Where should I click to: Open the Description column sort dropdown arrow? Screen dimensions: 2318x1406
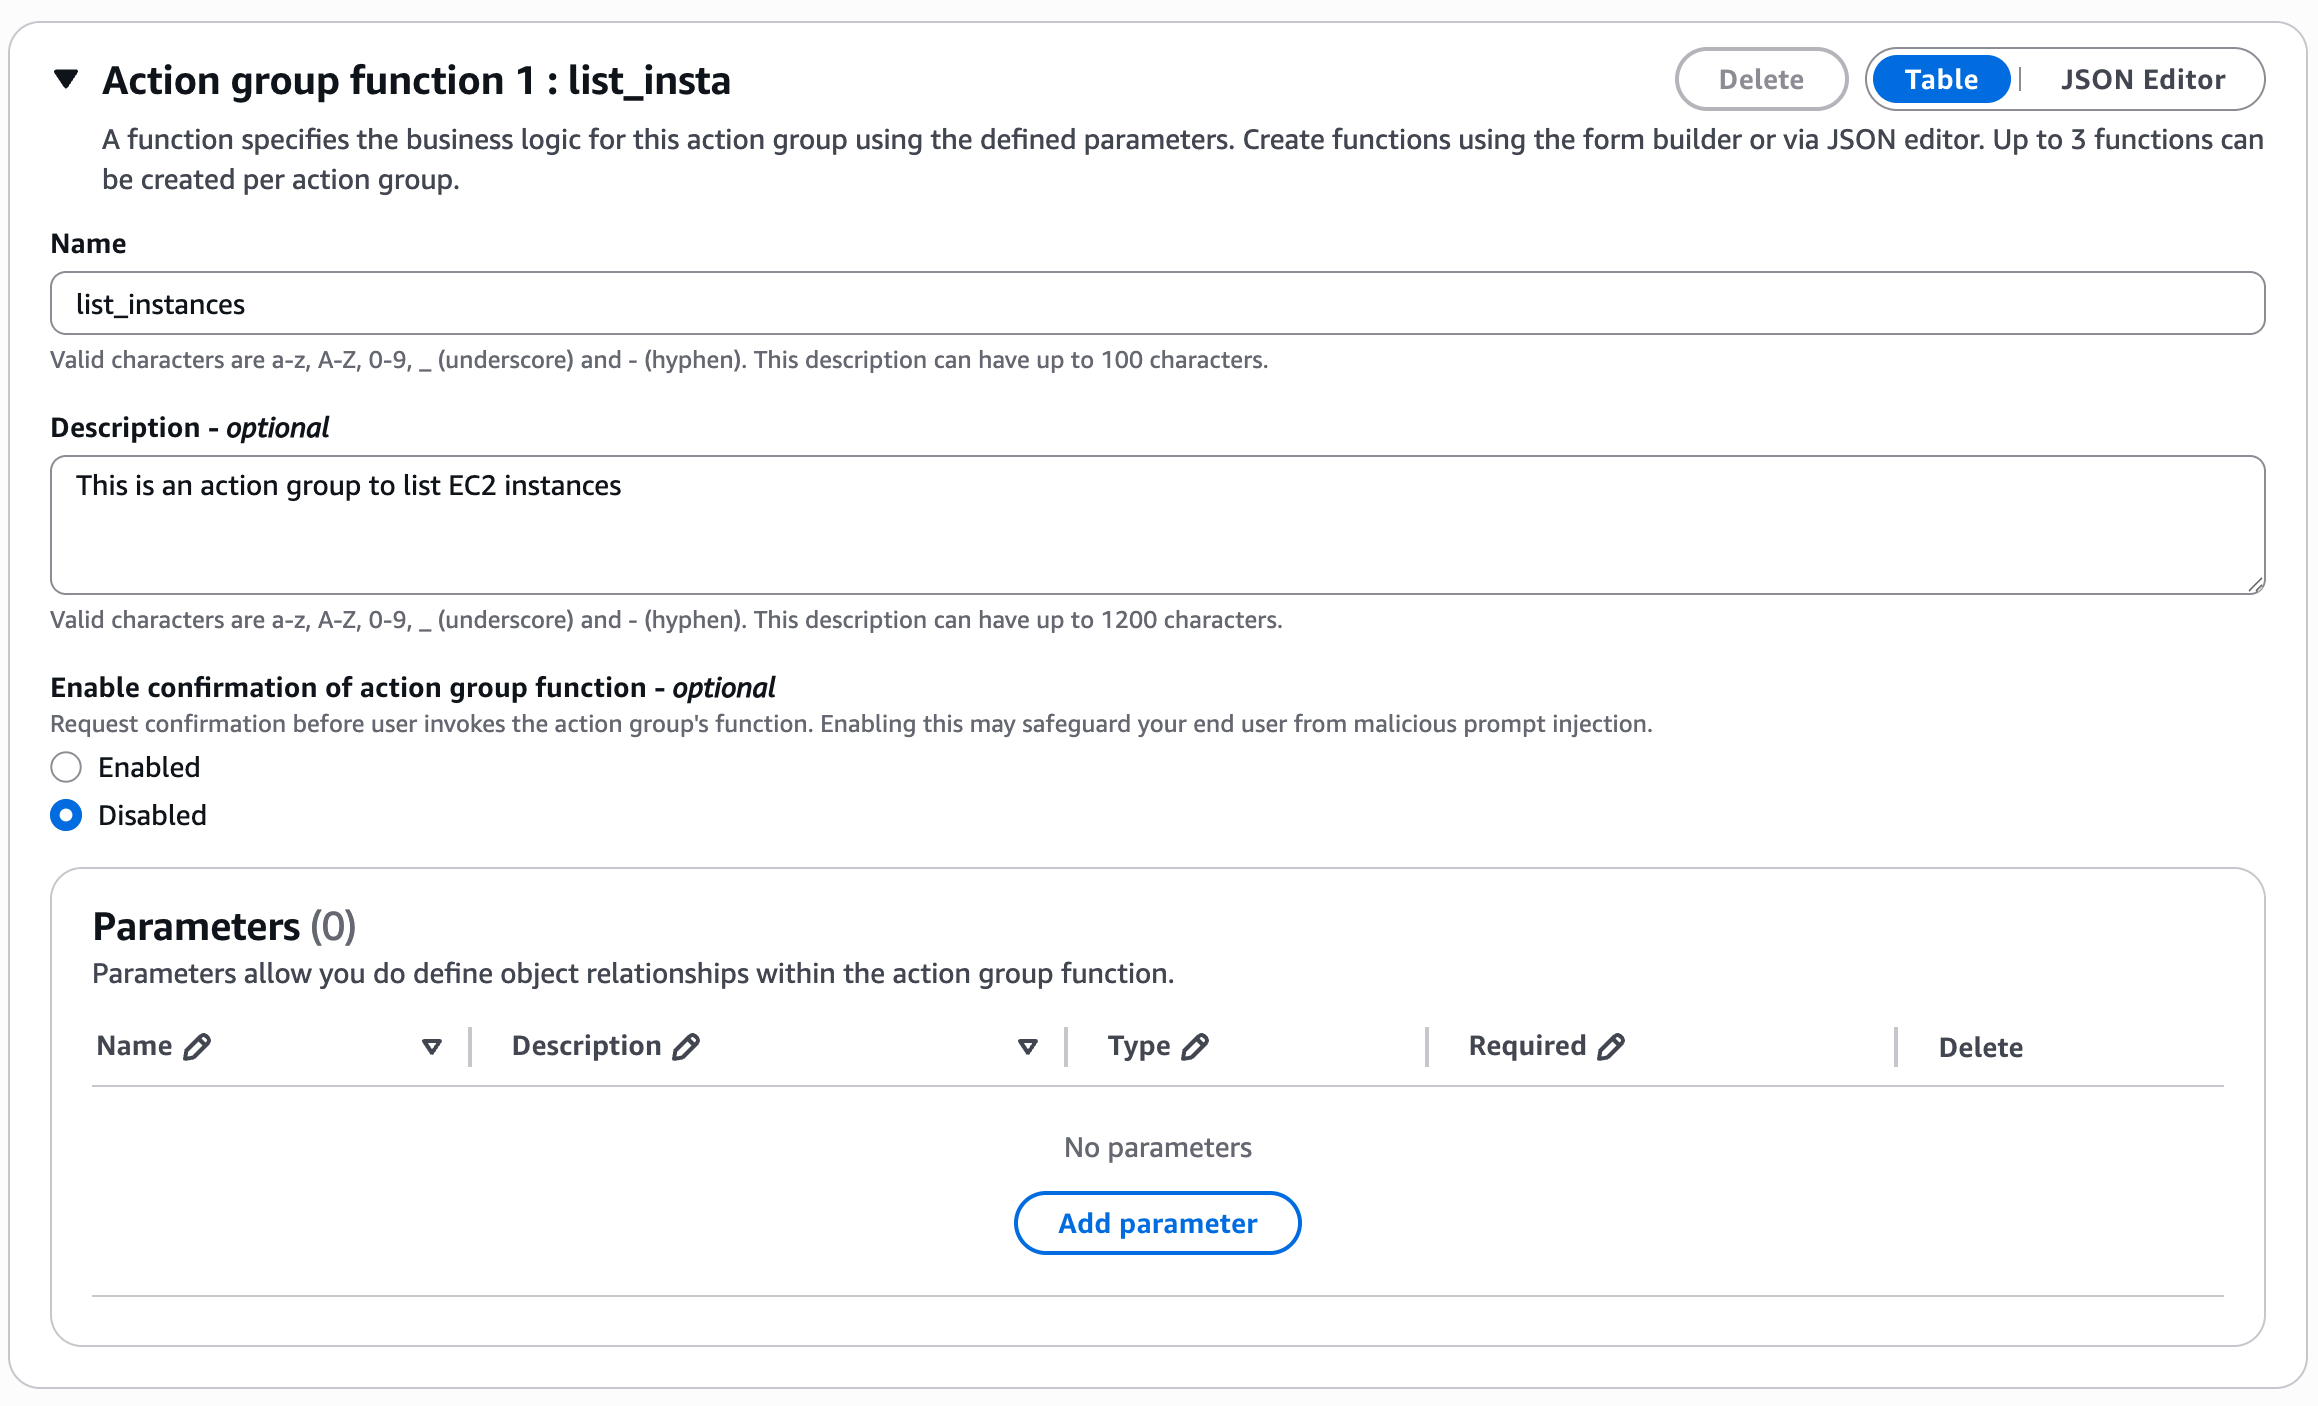tap(1027, 1047)
